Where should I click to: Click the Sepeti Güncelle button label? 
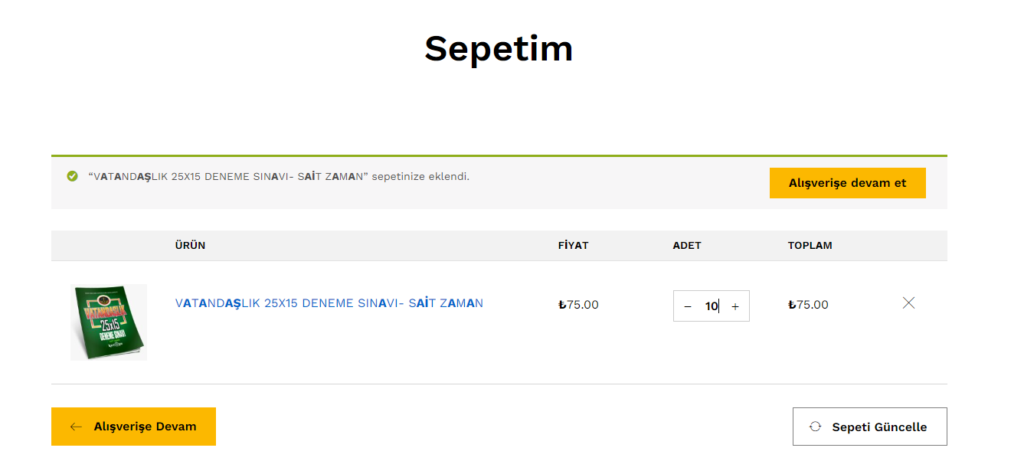(x=879, y=427)
